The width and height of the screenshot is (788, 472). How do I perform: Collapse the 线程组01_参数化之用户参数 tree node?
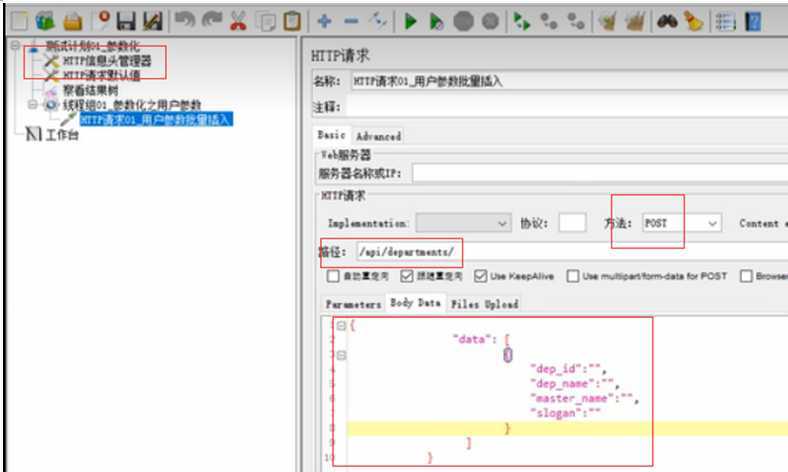coord(33,104)
